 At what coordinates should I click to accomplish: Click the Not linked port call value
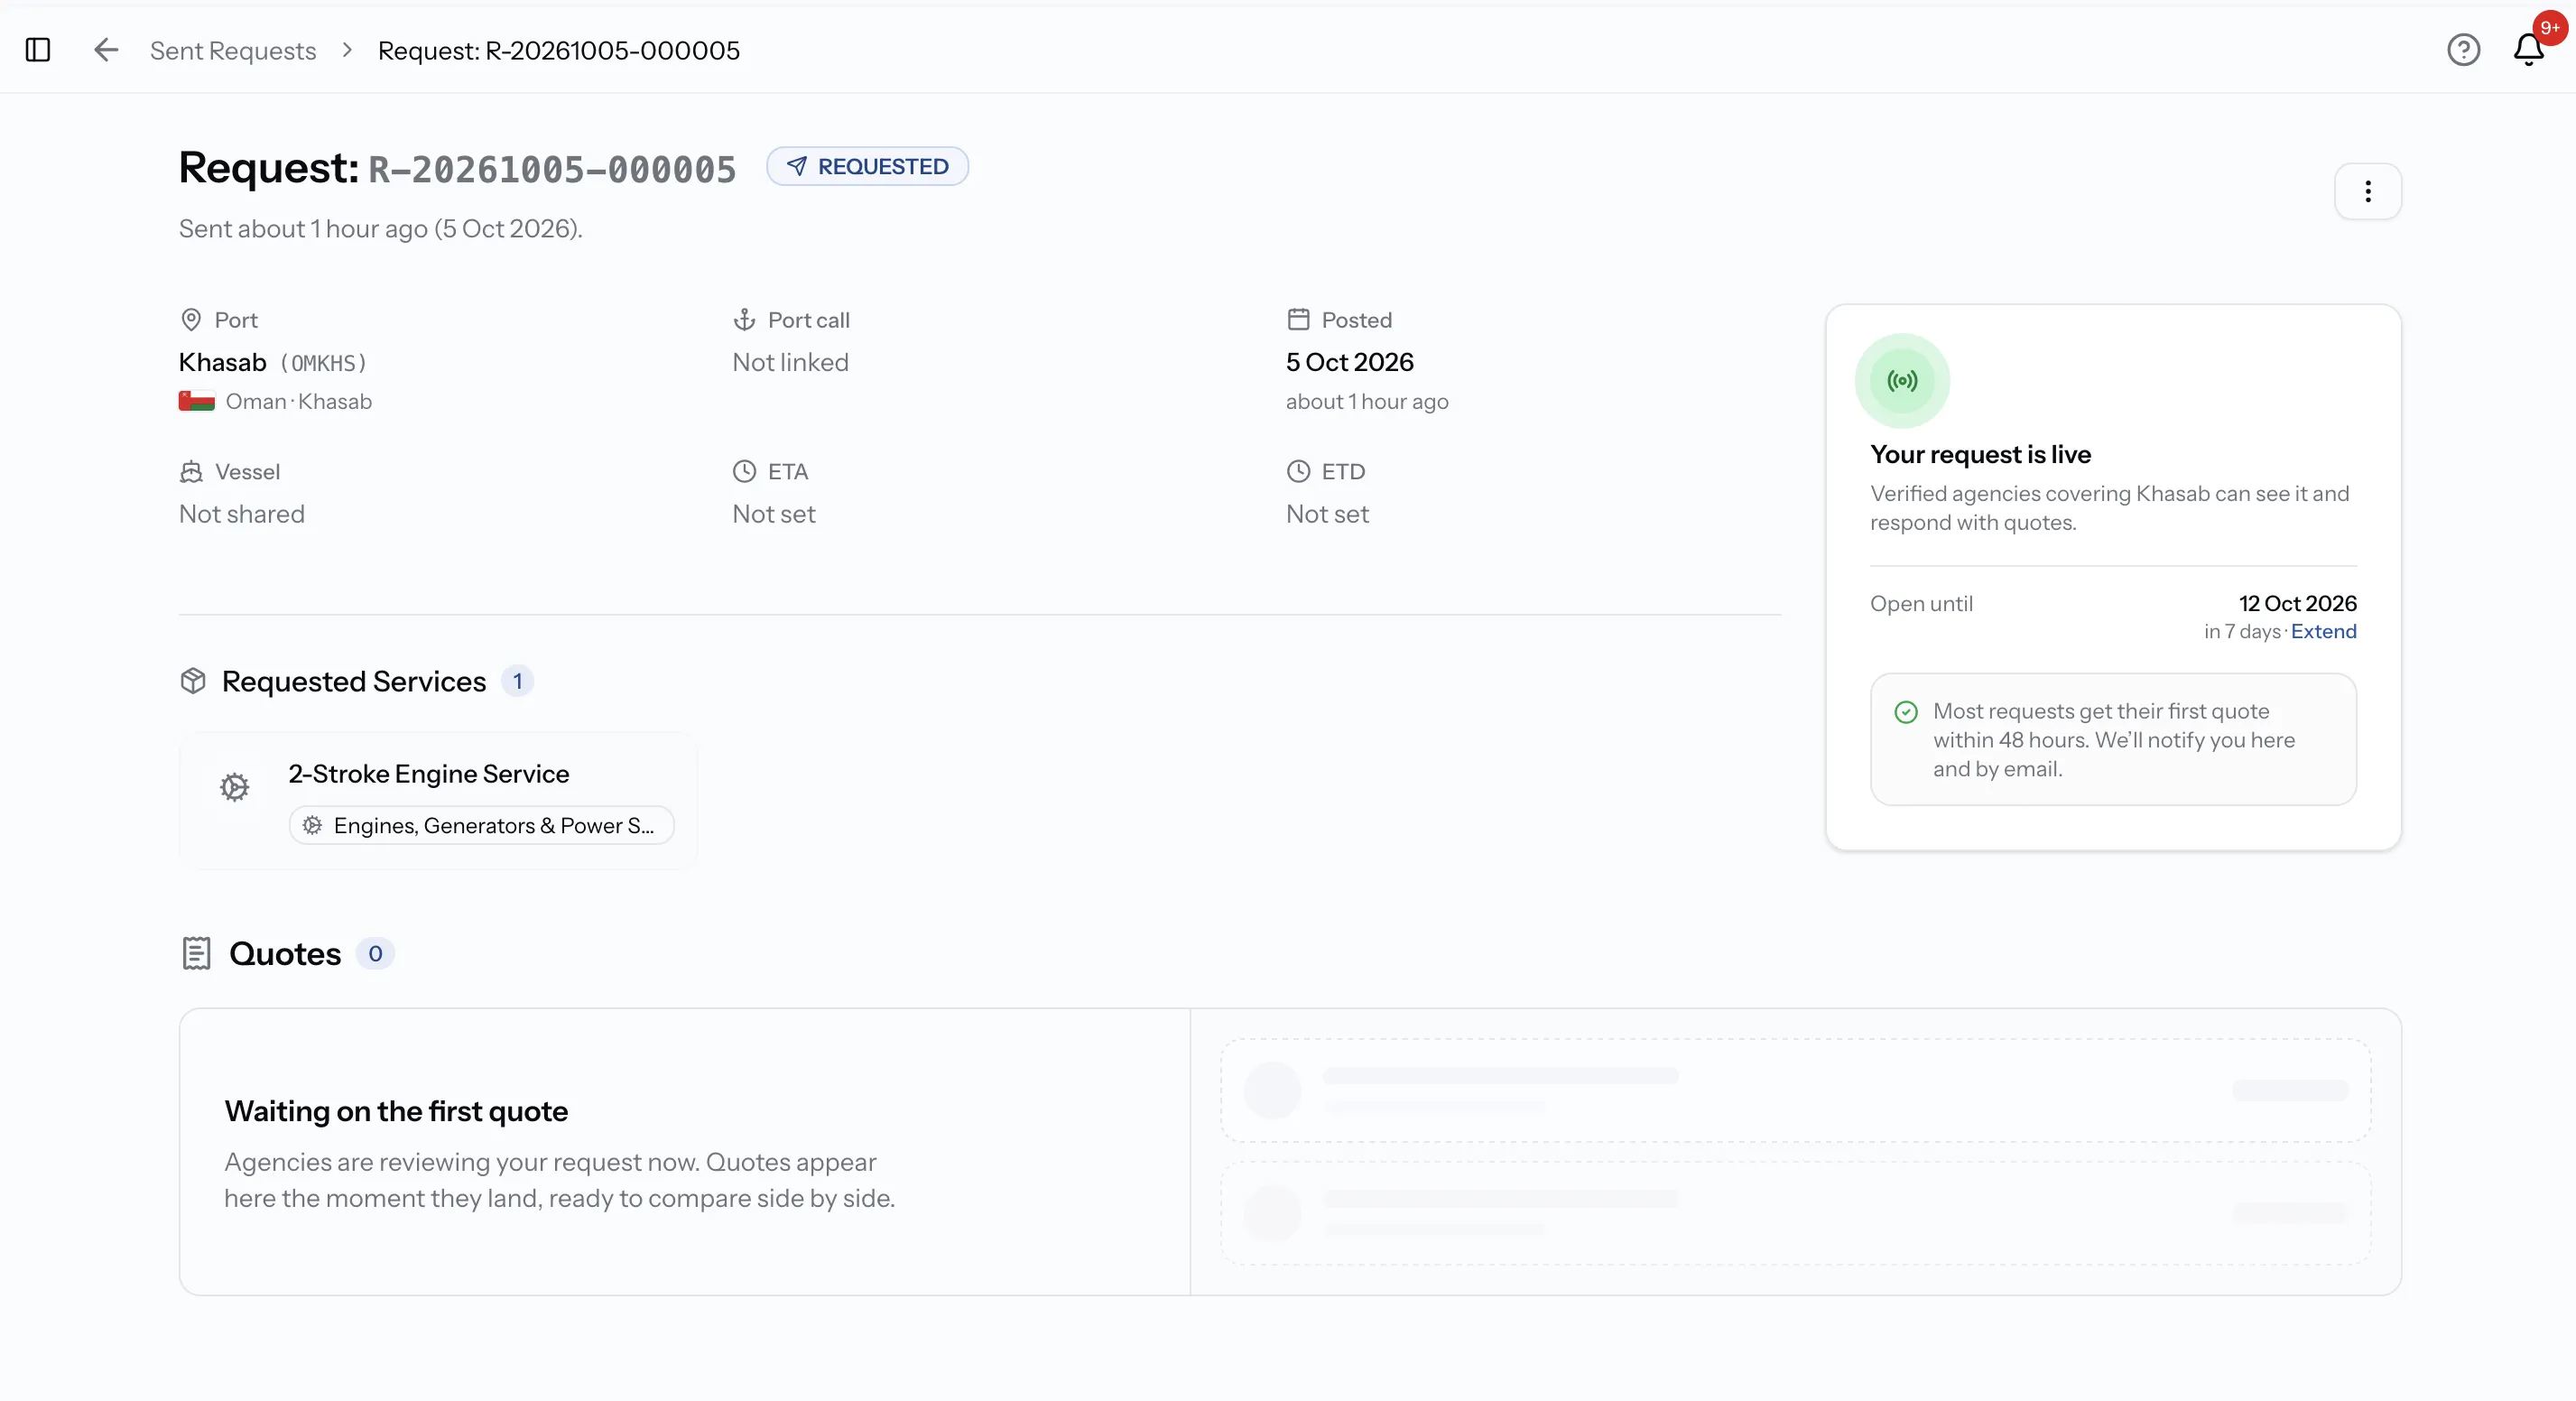point(790,362)
